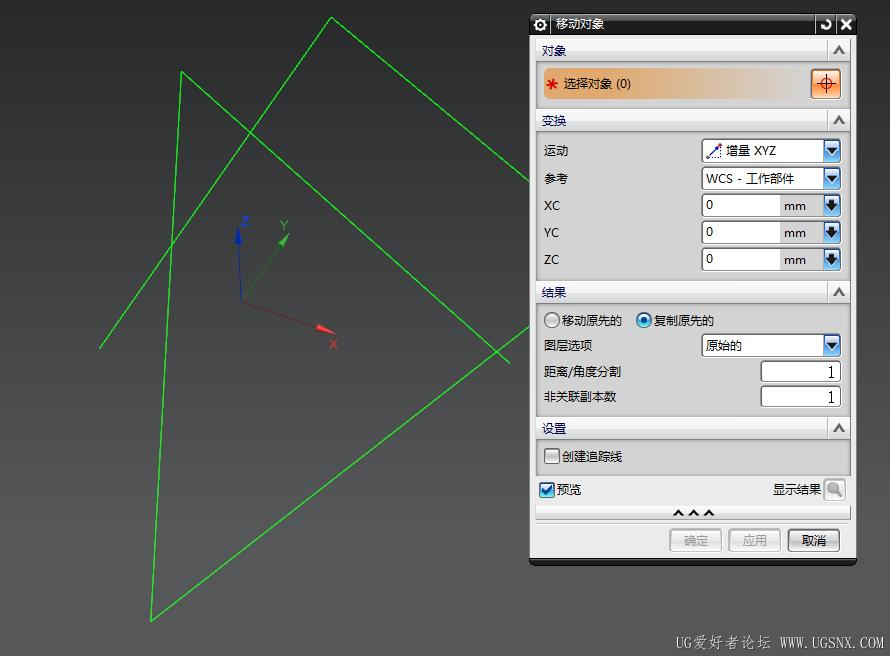Click the YC field arrow options icon
This screenshot has width=890, height=656.
831,233
